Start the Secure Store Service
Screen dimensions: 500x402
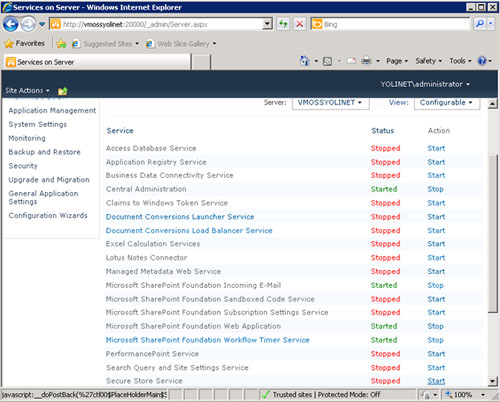pyautogui.click(x=436, y=381)
